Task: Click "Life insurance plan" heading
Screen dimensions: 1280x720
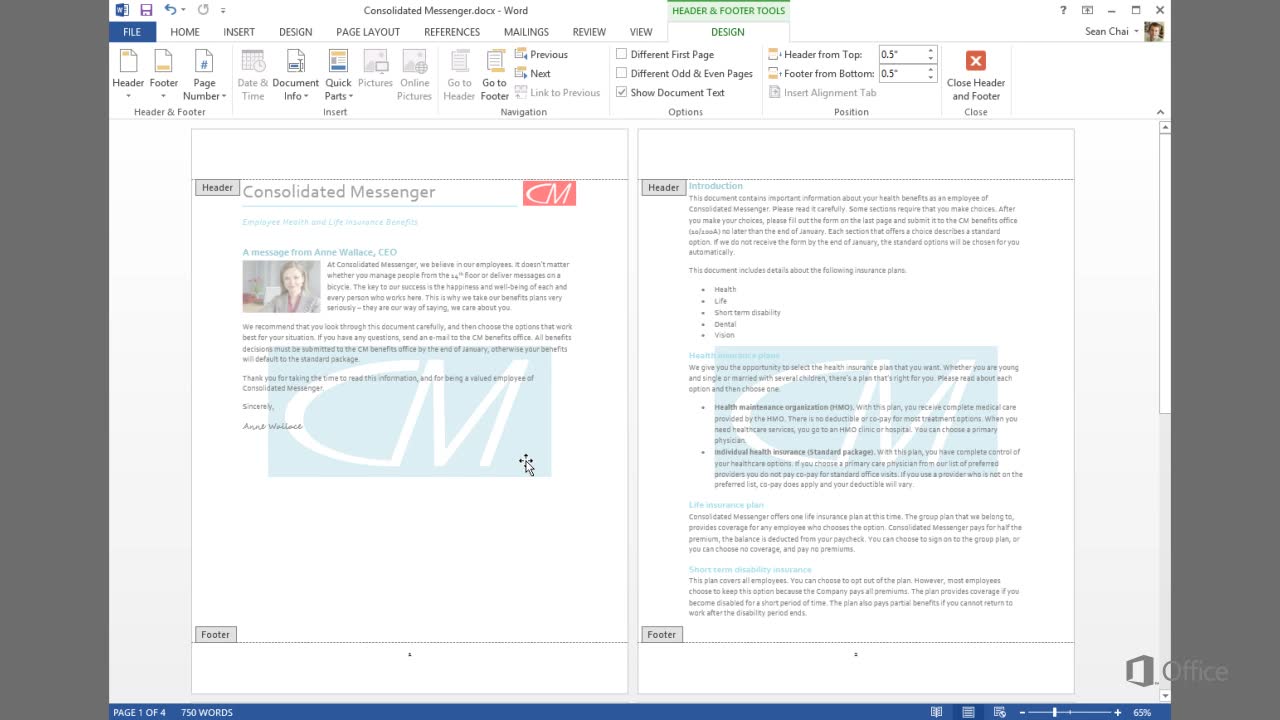Action: 726,505
